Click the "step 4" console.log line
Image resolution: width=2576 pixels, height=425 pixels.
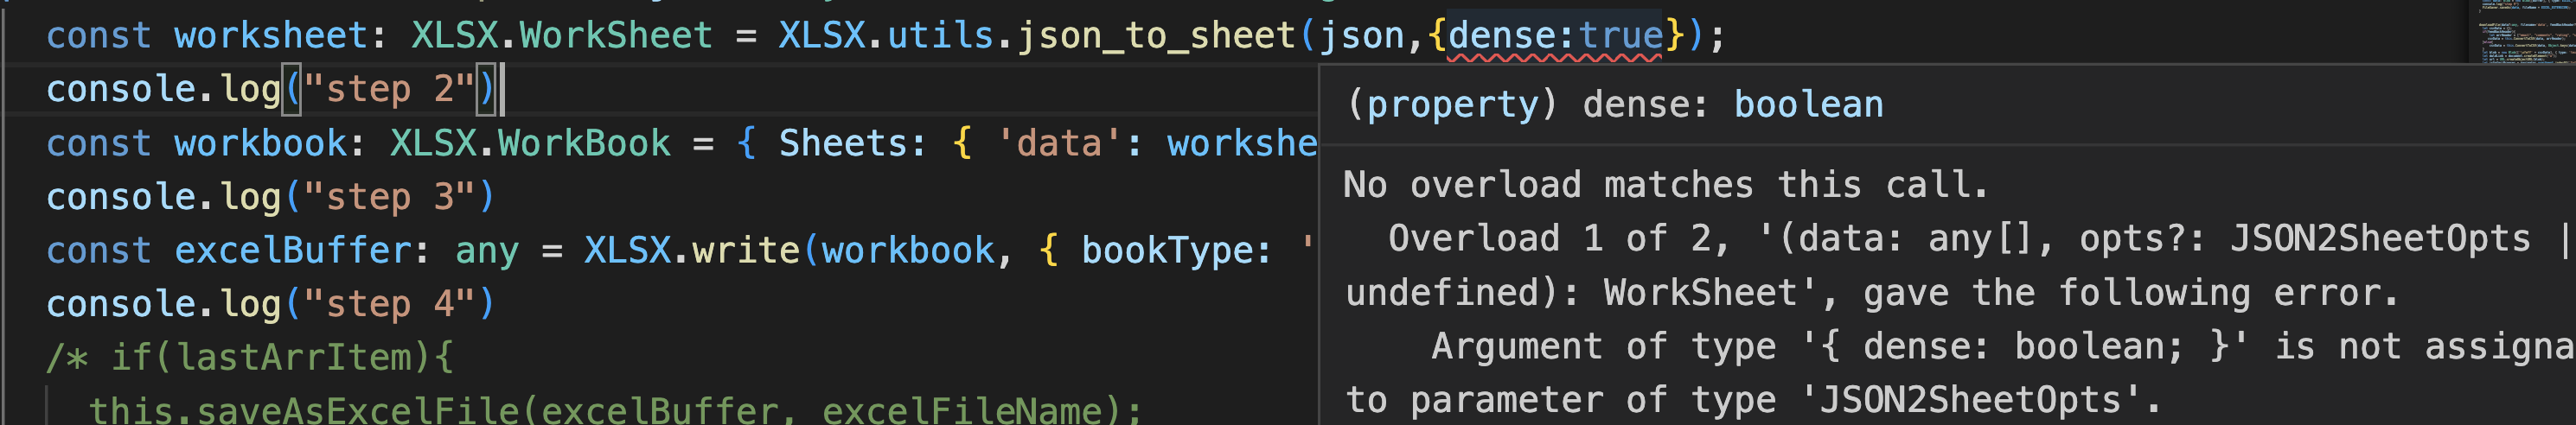tap(271, 304)
